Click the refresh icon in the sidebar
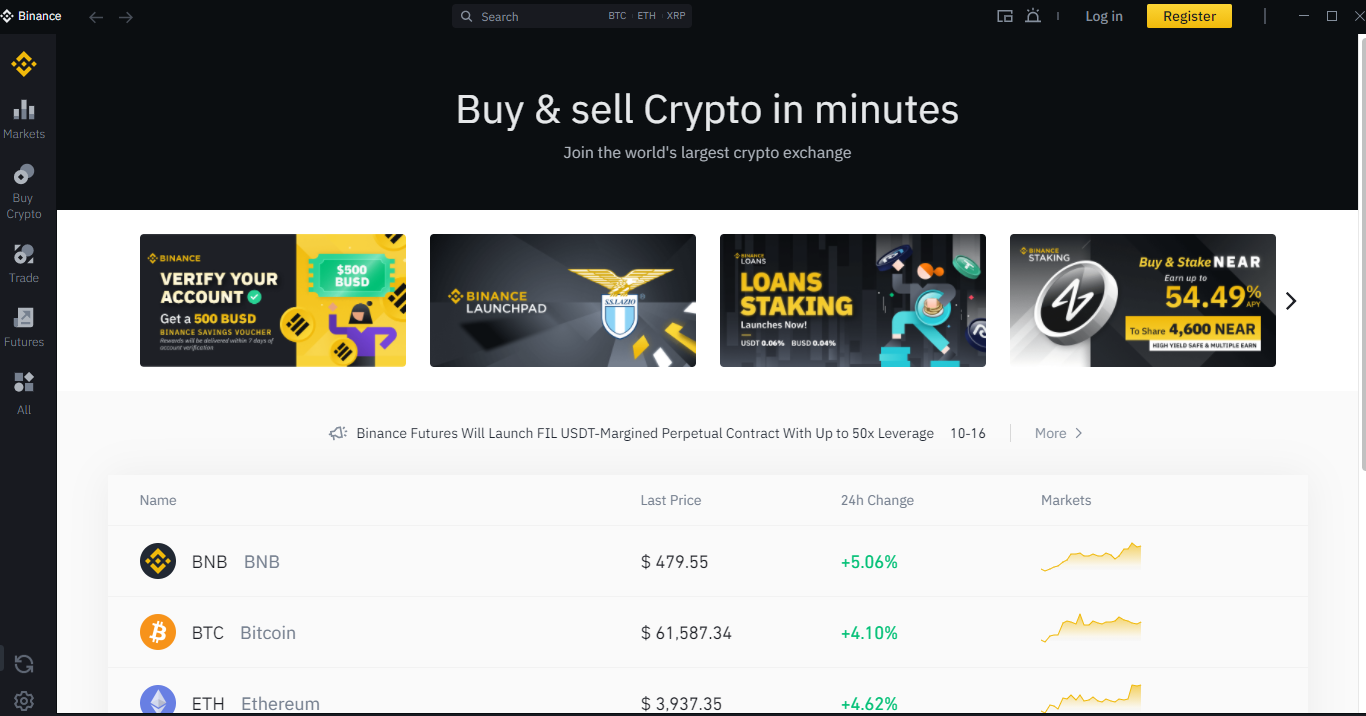 24,664
